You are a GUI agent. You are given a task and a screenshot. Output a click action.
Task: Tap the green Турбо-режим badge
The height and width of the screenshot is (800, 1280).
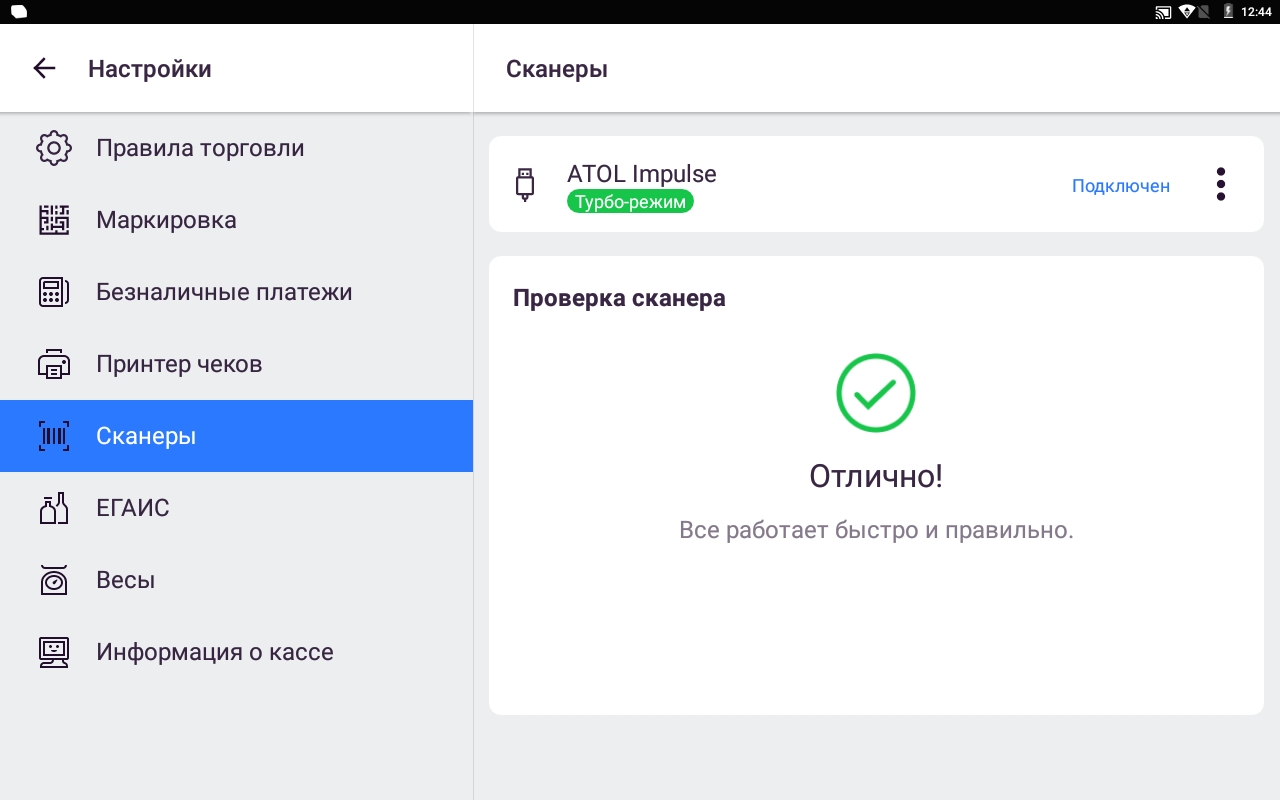tap(630, 202)
